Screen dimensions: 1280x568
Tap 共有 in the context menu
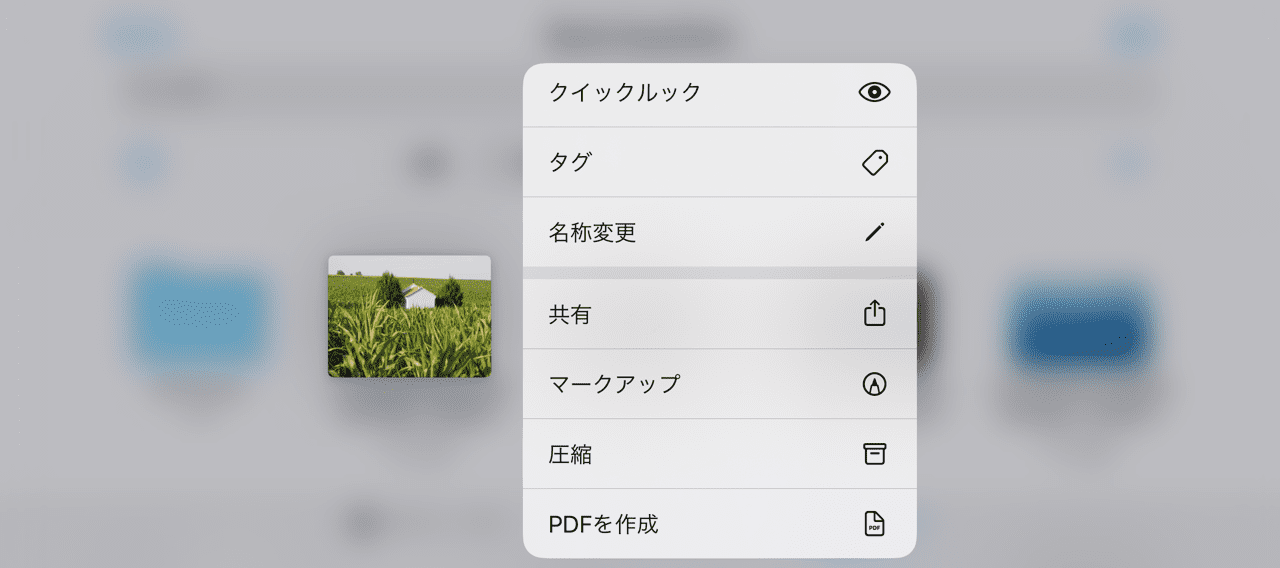click(x=719, y=314)
